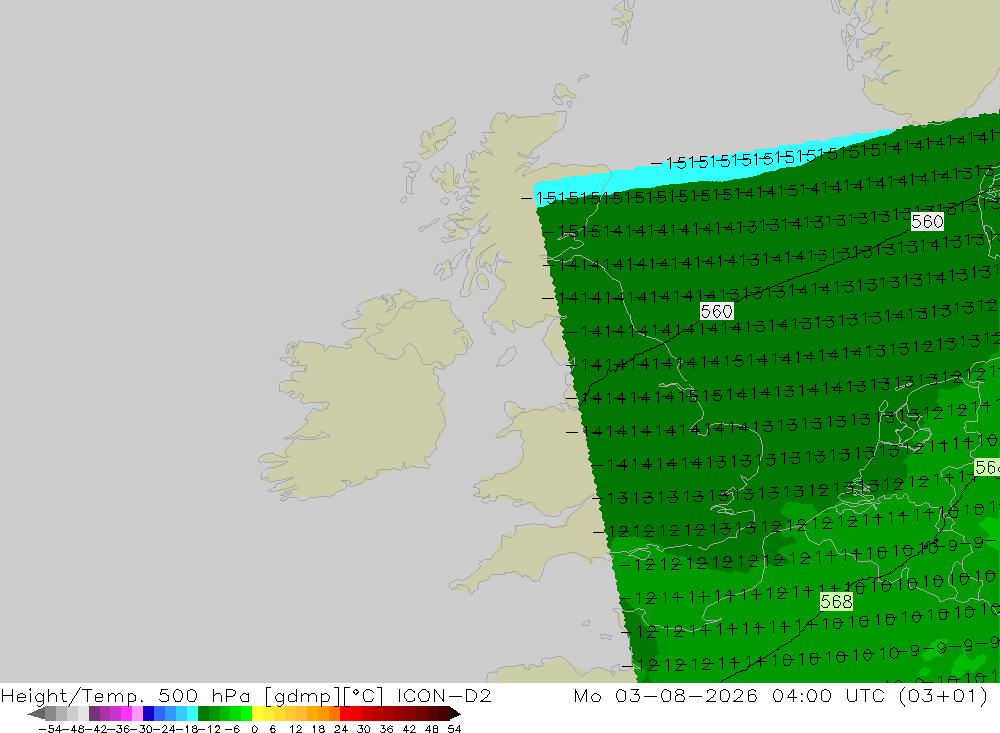Click the '04:00 UTC' time text
1000x733 pixels.
coord(830,696)
